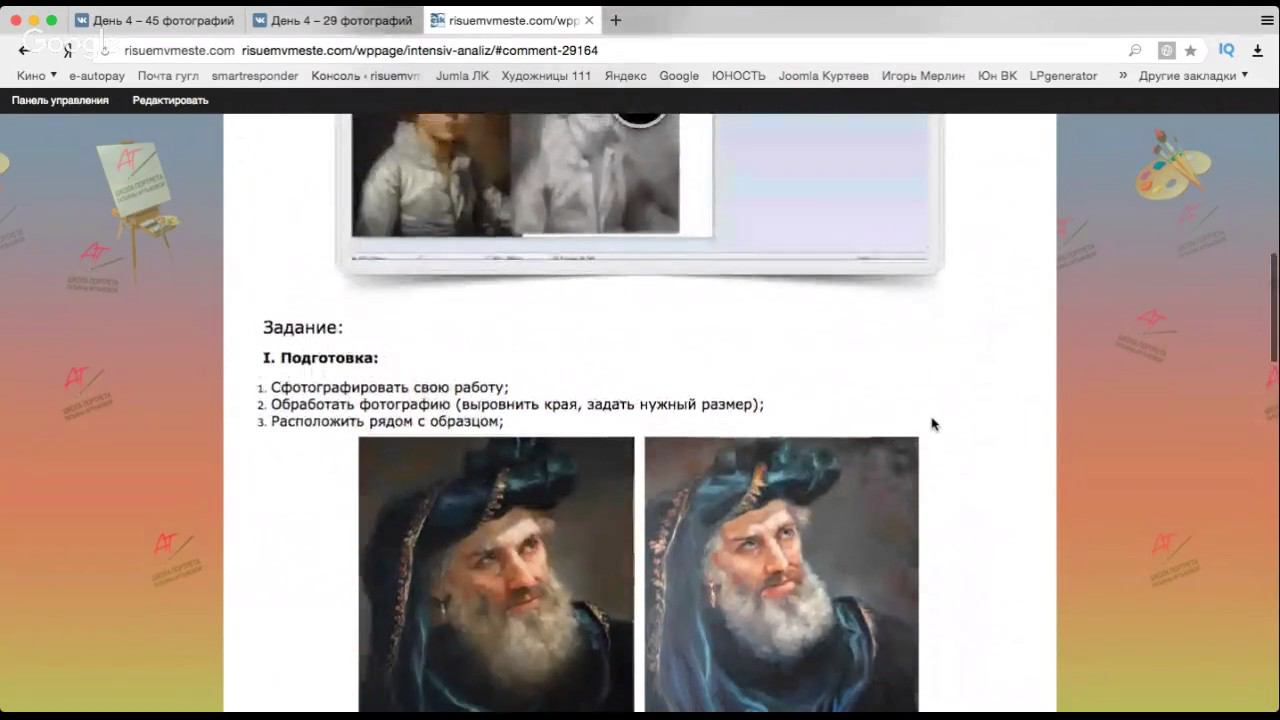1280x720 pixels.
Task: Click text "Расположить рядом с образцом;"
Action: tap(387, 422)
